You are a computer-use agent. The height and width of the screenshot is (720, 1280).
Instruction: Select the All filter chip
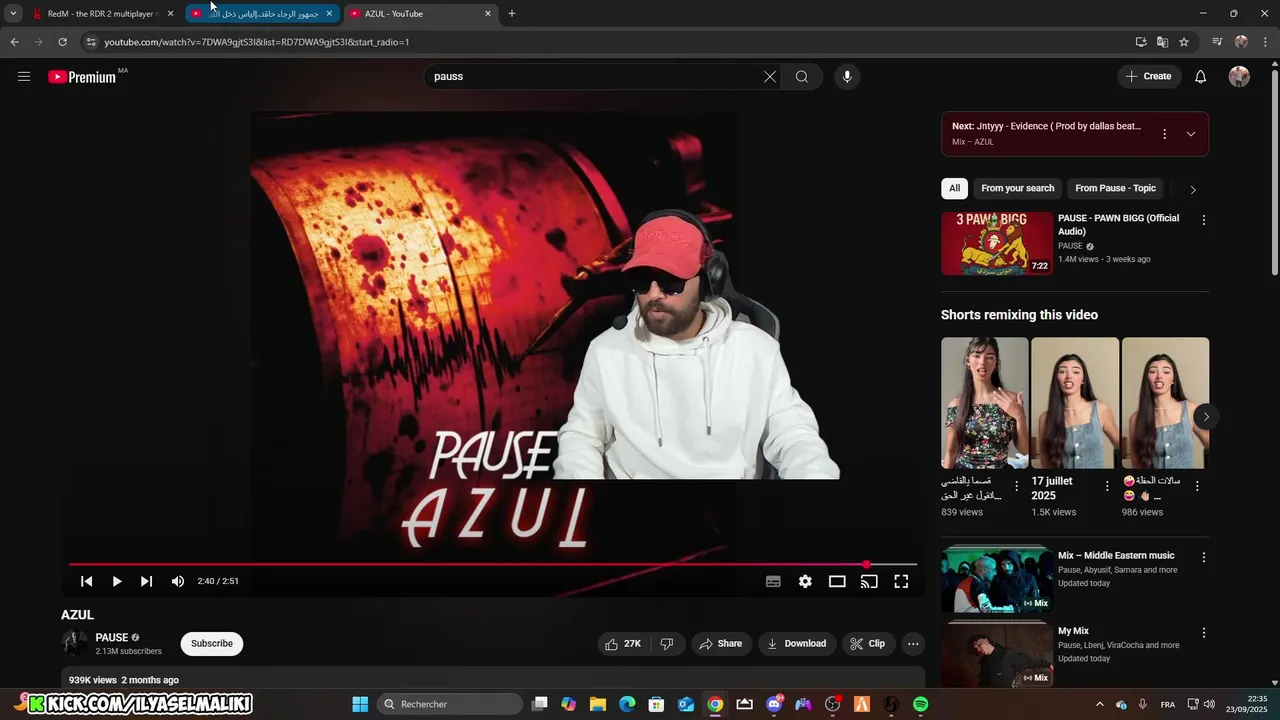pos(954,188)
